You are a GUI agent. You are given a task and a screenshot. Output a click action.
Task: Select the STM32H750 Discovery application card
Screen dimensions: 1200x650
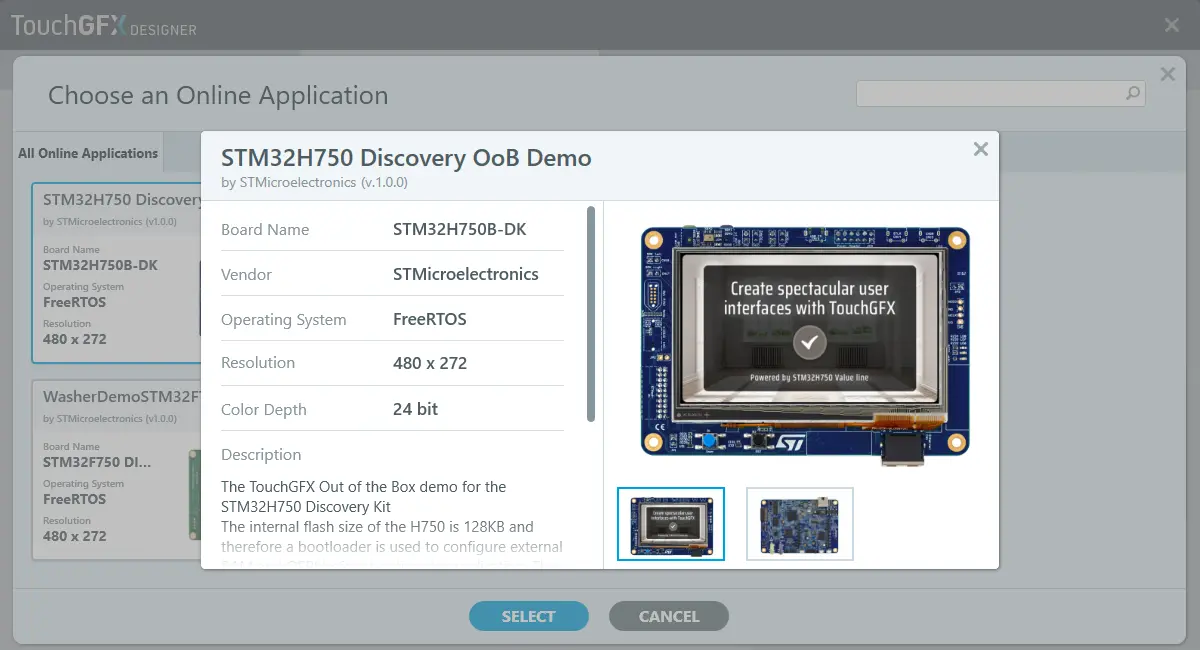(117, 272)
